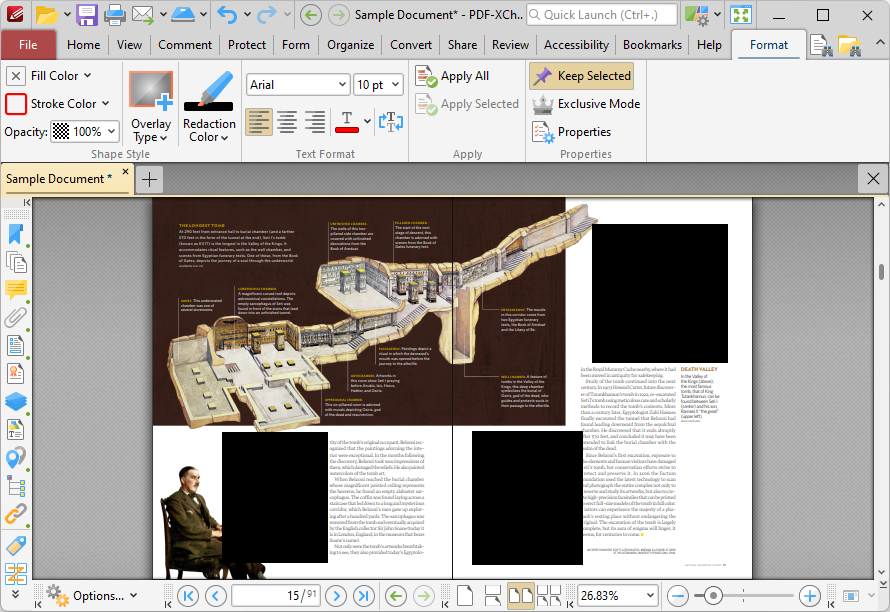This screenshot has width=890, height=612.
Task: Open the Find binoculars icon in the ribbon
Action: click(821, 45)
